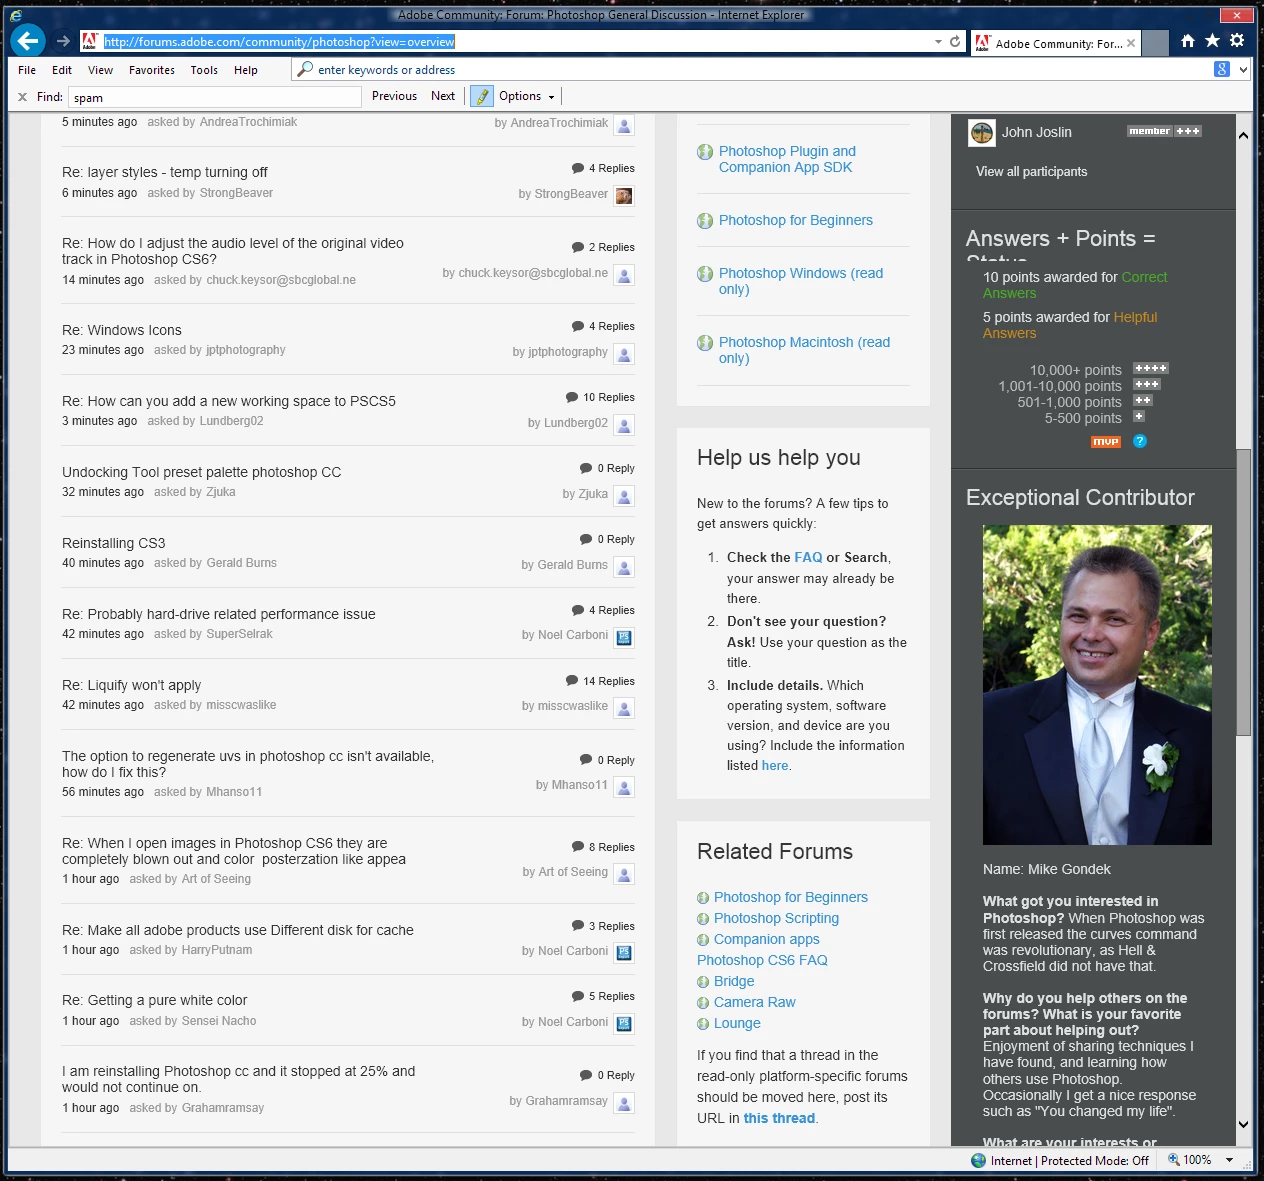Click the Previous find button
Viewport: 1264px width, 1181px height.
[x=394, y=96]
